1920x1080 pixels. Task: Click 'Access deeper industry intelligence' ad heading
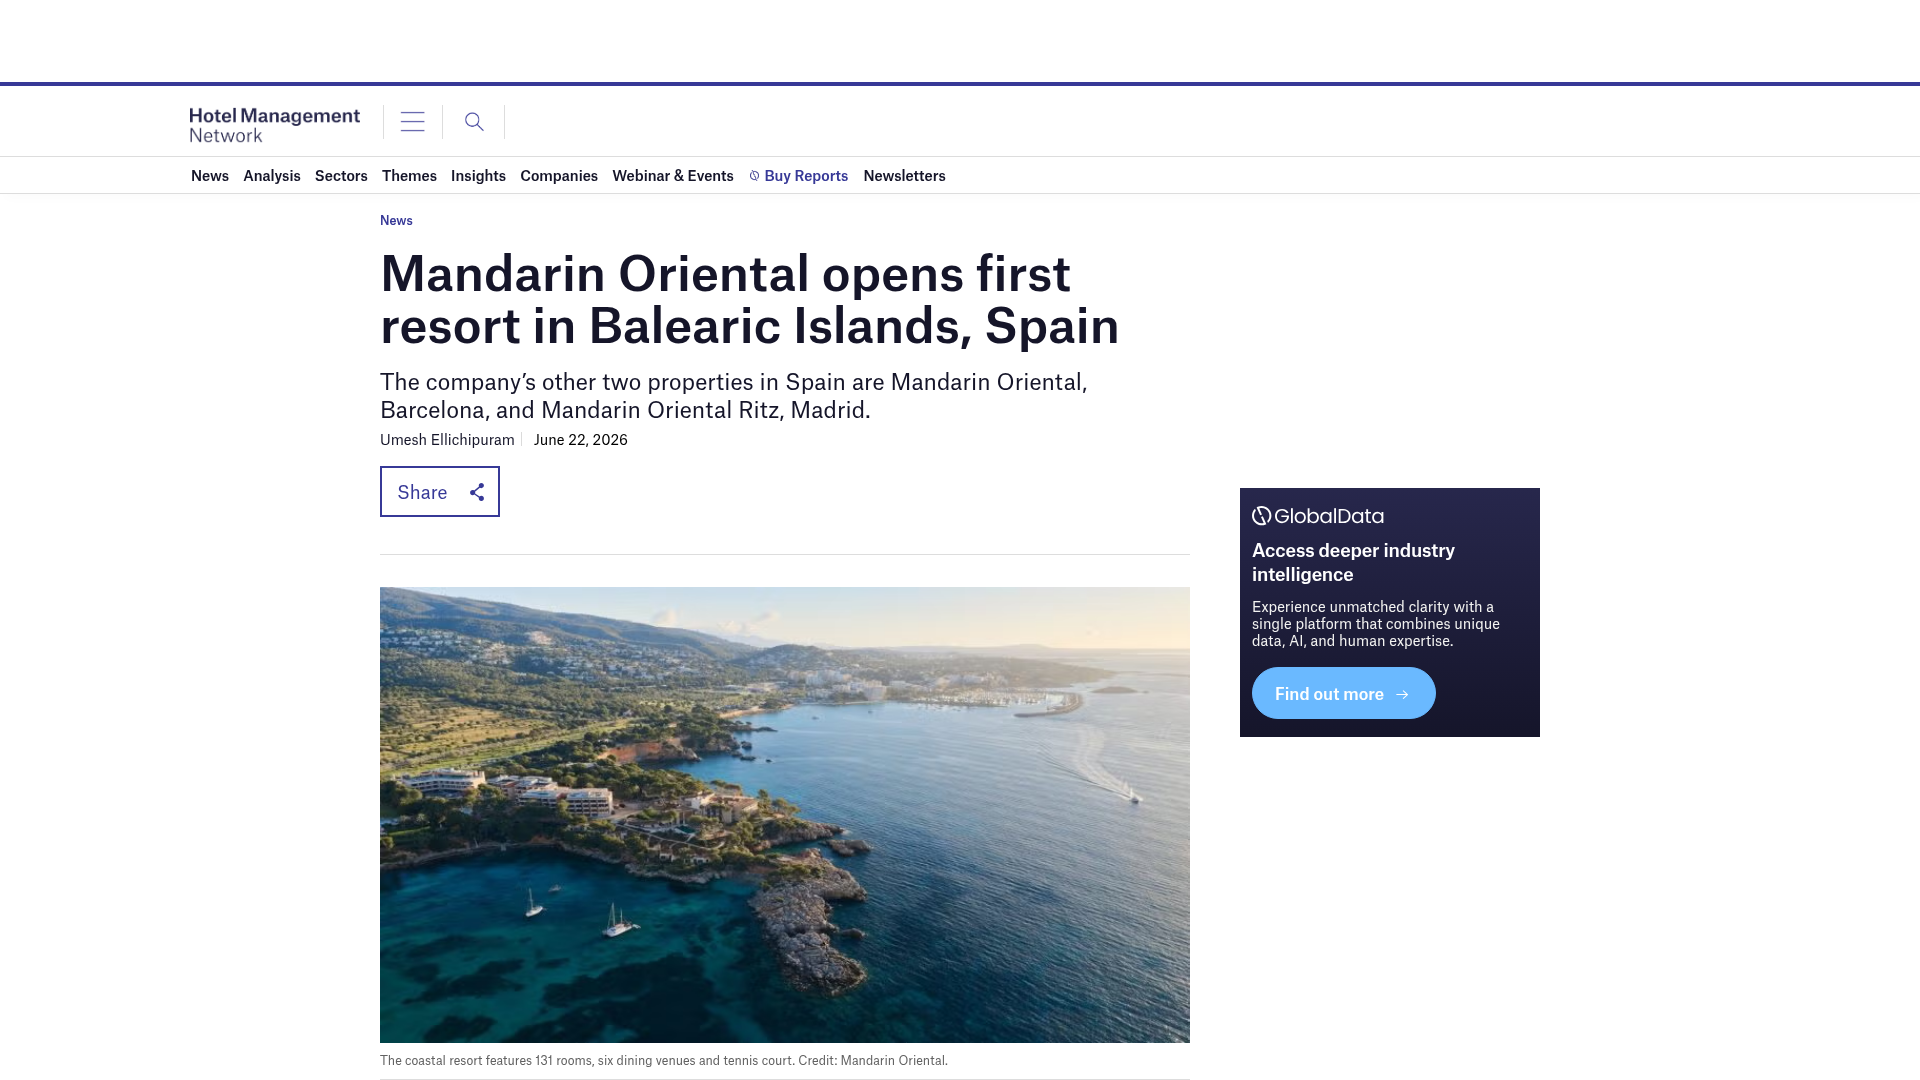coord(1353,562)
